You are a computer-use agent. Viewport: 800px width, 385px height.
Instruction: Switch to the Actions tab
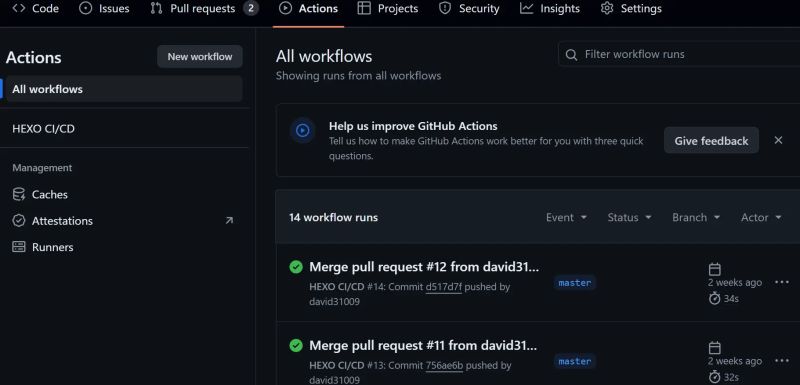[x=309, y=9]
